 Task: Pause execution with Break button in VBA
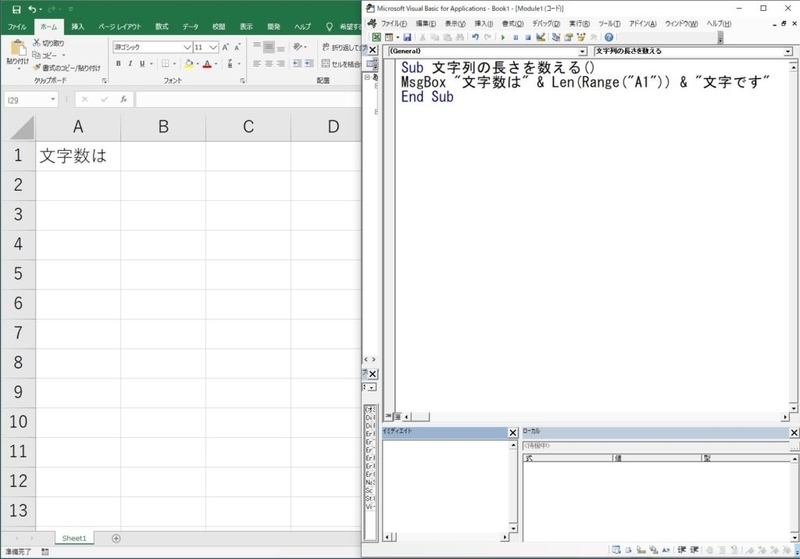(516, 37)
